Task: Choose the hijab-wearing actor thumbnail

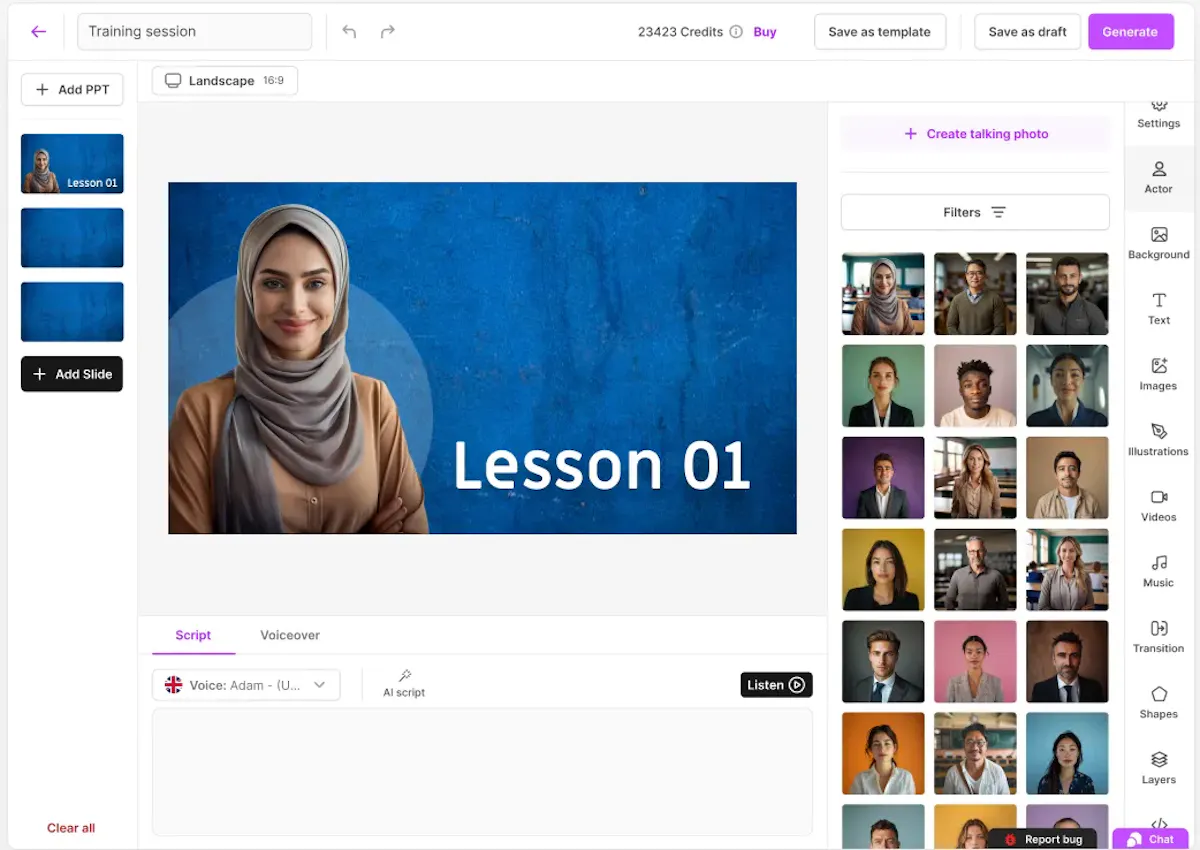Action: coord(883,294)
